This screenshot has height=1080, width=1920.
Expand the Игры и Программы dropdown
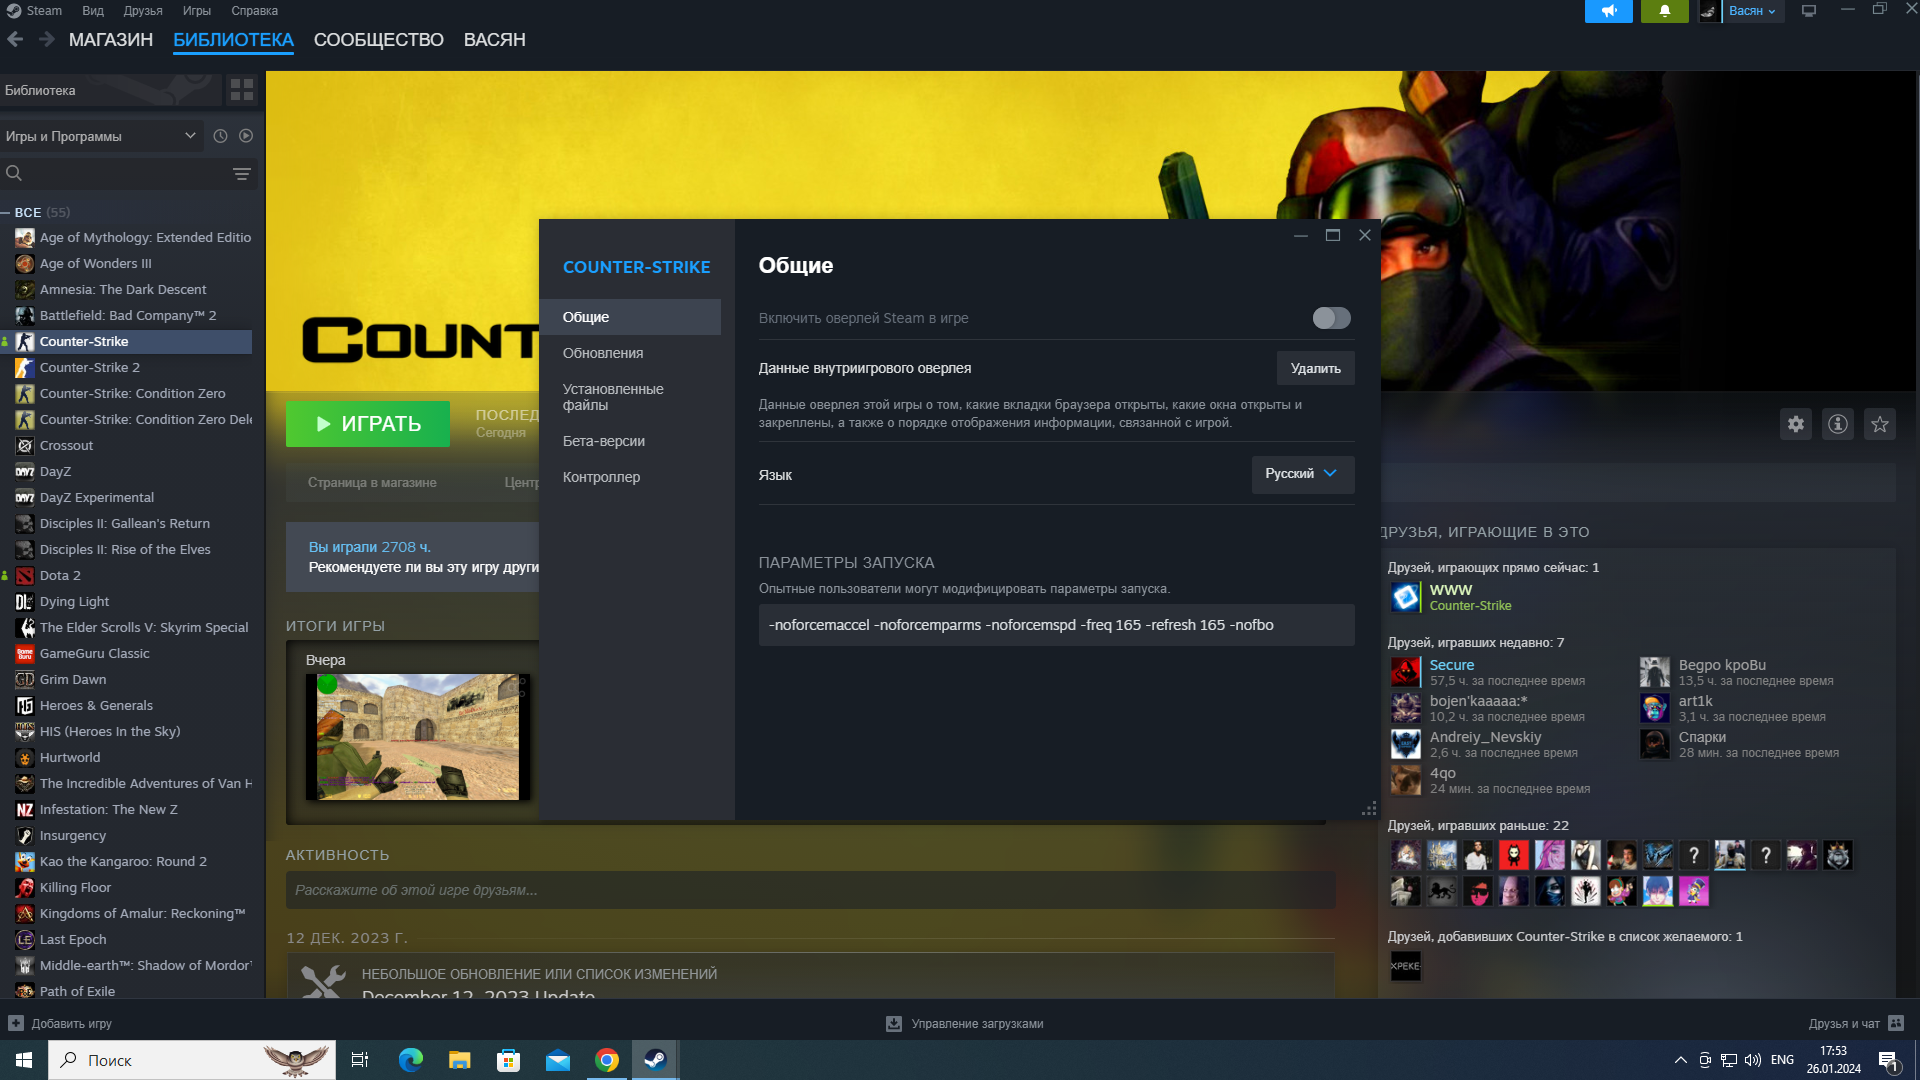tap(101, 136)
